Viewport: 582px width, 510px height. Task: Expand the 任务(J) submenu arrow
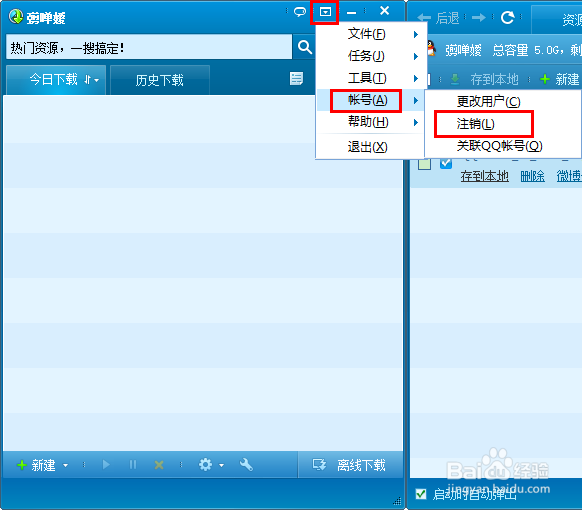[416, 56]
